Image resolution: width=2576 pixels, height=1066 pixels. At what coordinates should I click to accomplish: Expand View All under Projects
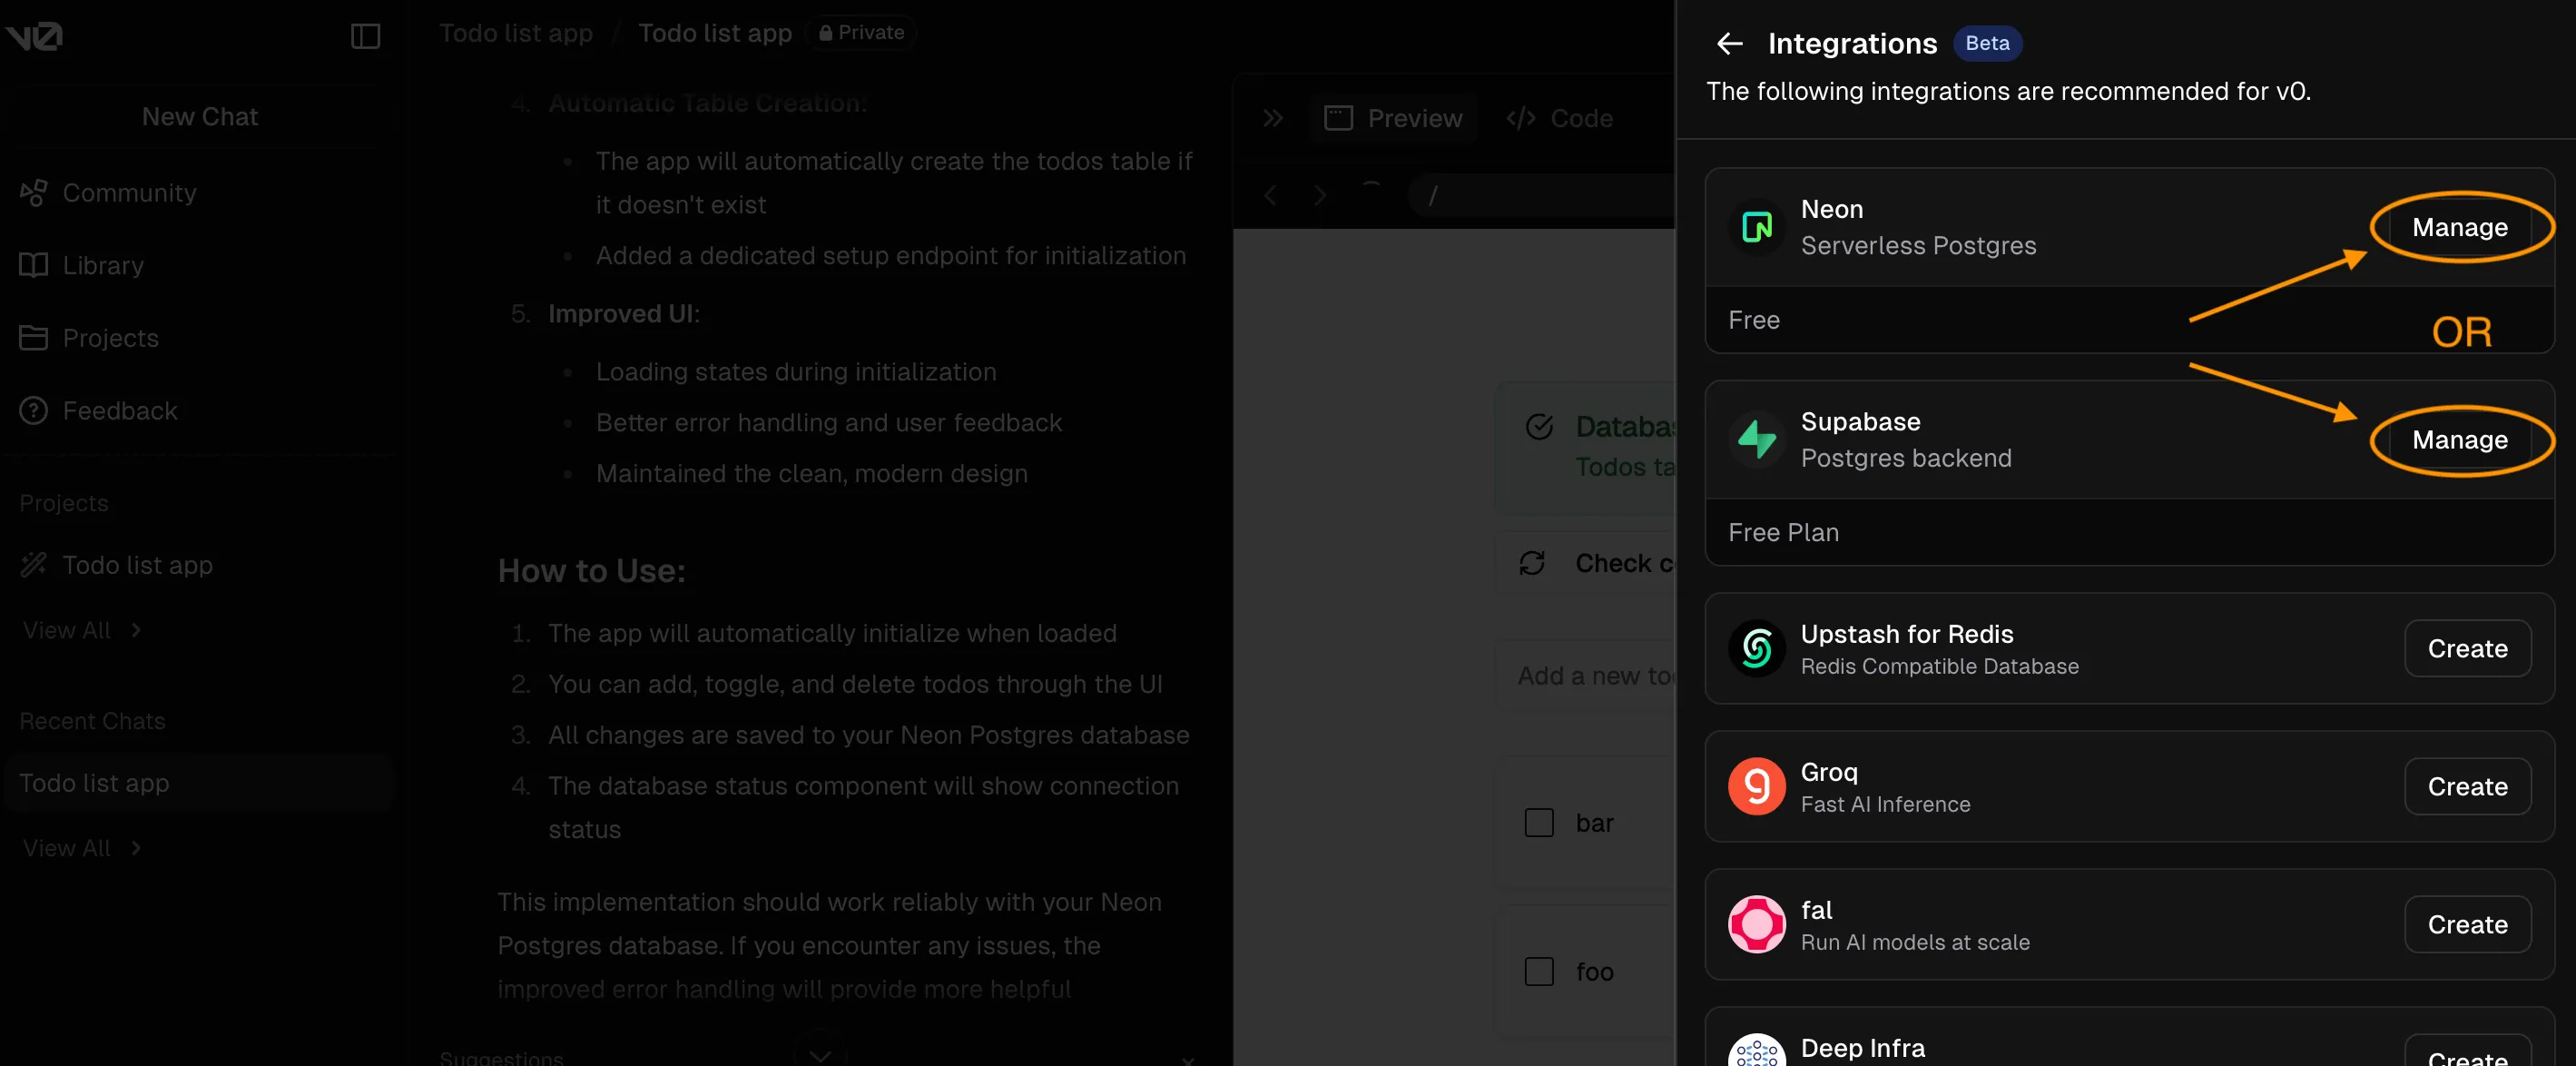pos(82,631)
